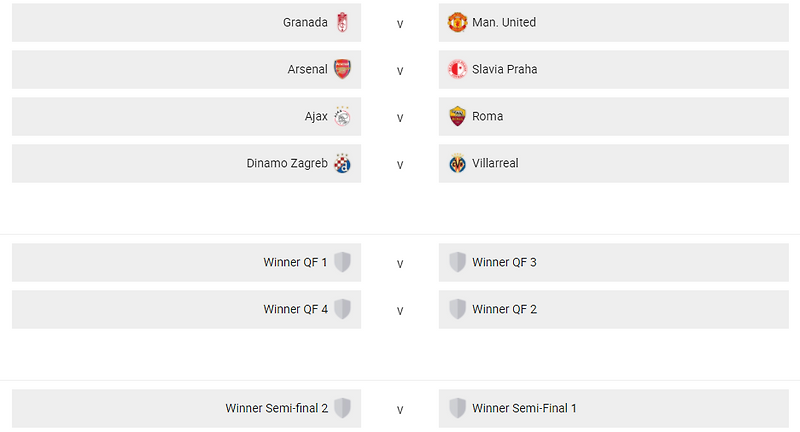Click the Roma club crest

pos(457,116)
